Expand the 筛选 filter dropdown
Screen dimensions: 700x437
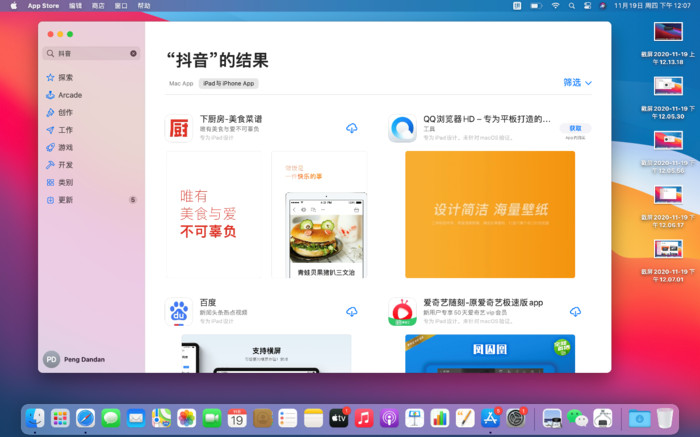tap(577, 83)
